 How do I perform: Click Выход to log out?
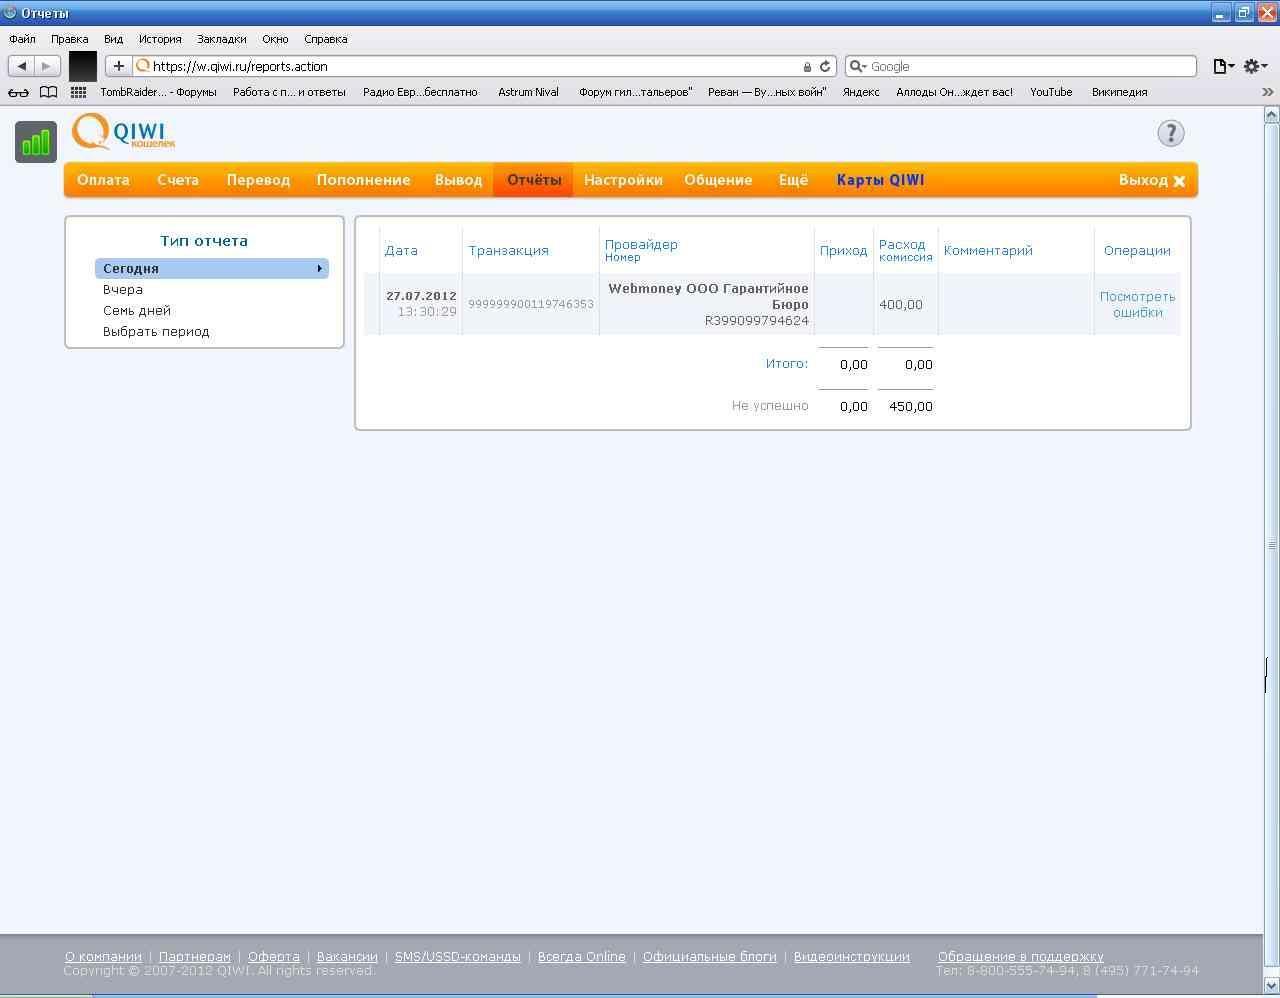point(1151,180)
